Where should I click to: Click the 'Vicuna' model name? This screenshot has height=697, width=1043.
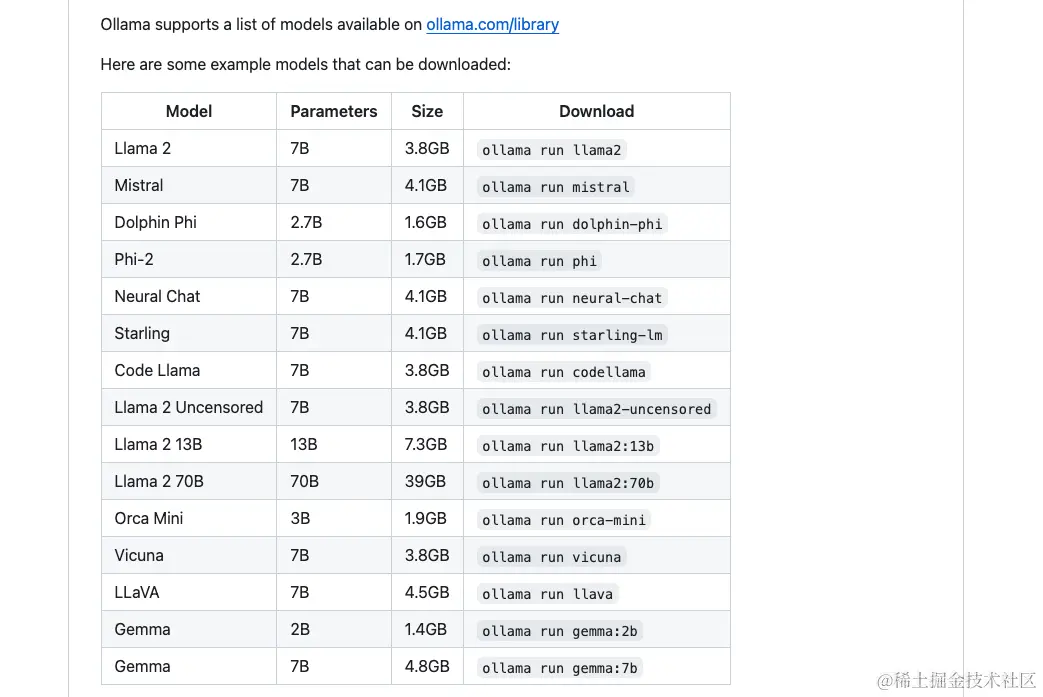tap(139, 555)
